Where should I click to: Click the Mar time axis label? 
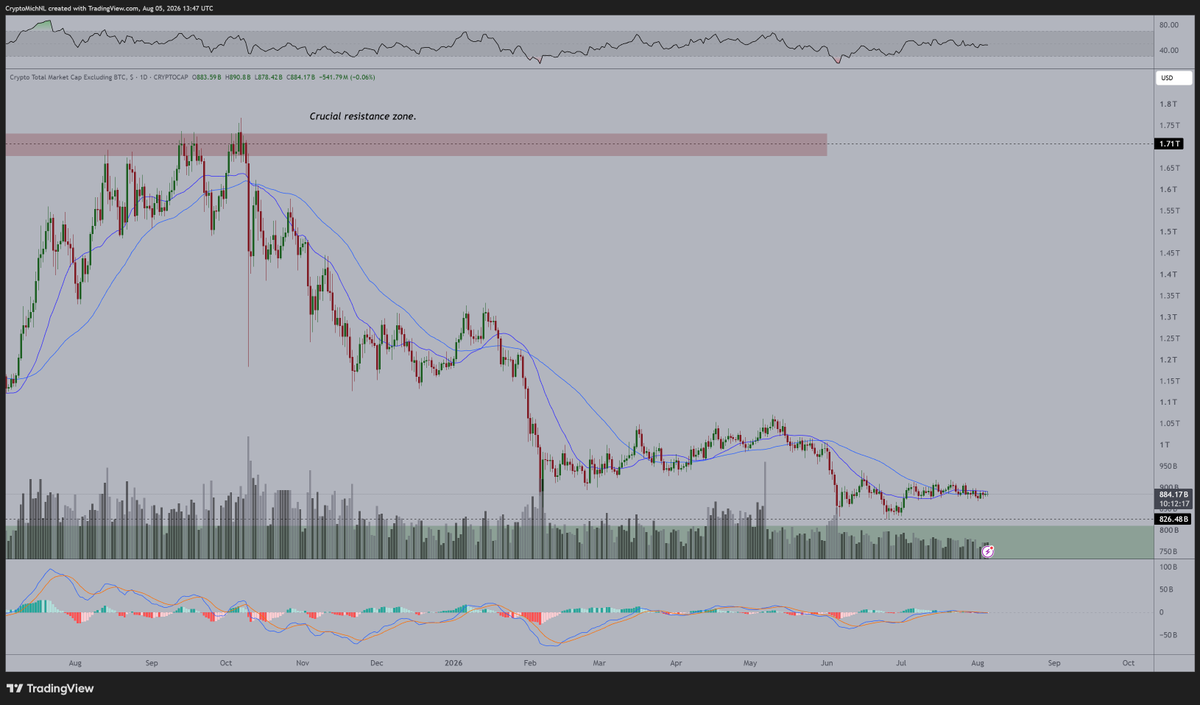(600, 662)
